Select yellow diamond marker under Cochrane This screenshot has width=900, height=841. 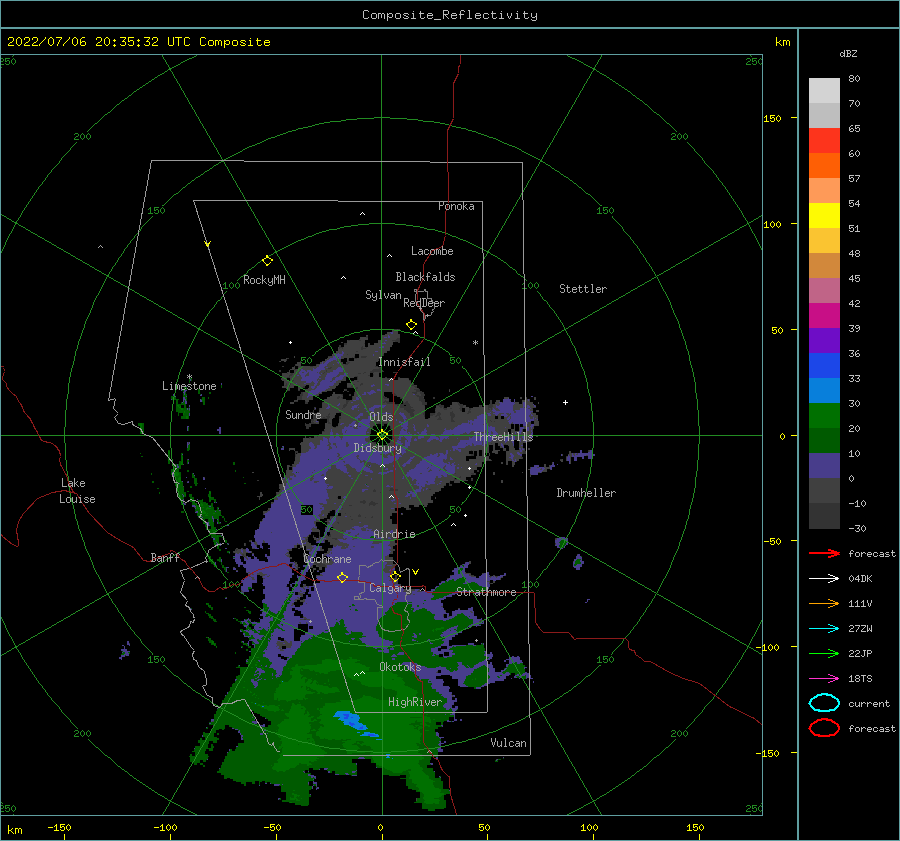pos(343,577)
